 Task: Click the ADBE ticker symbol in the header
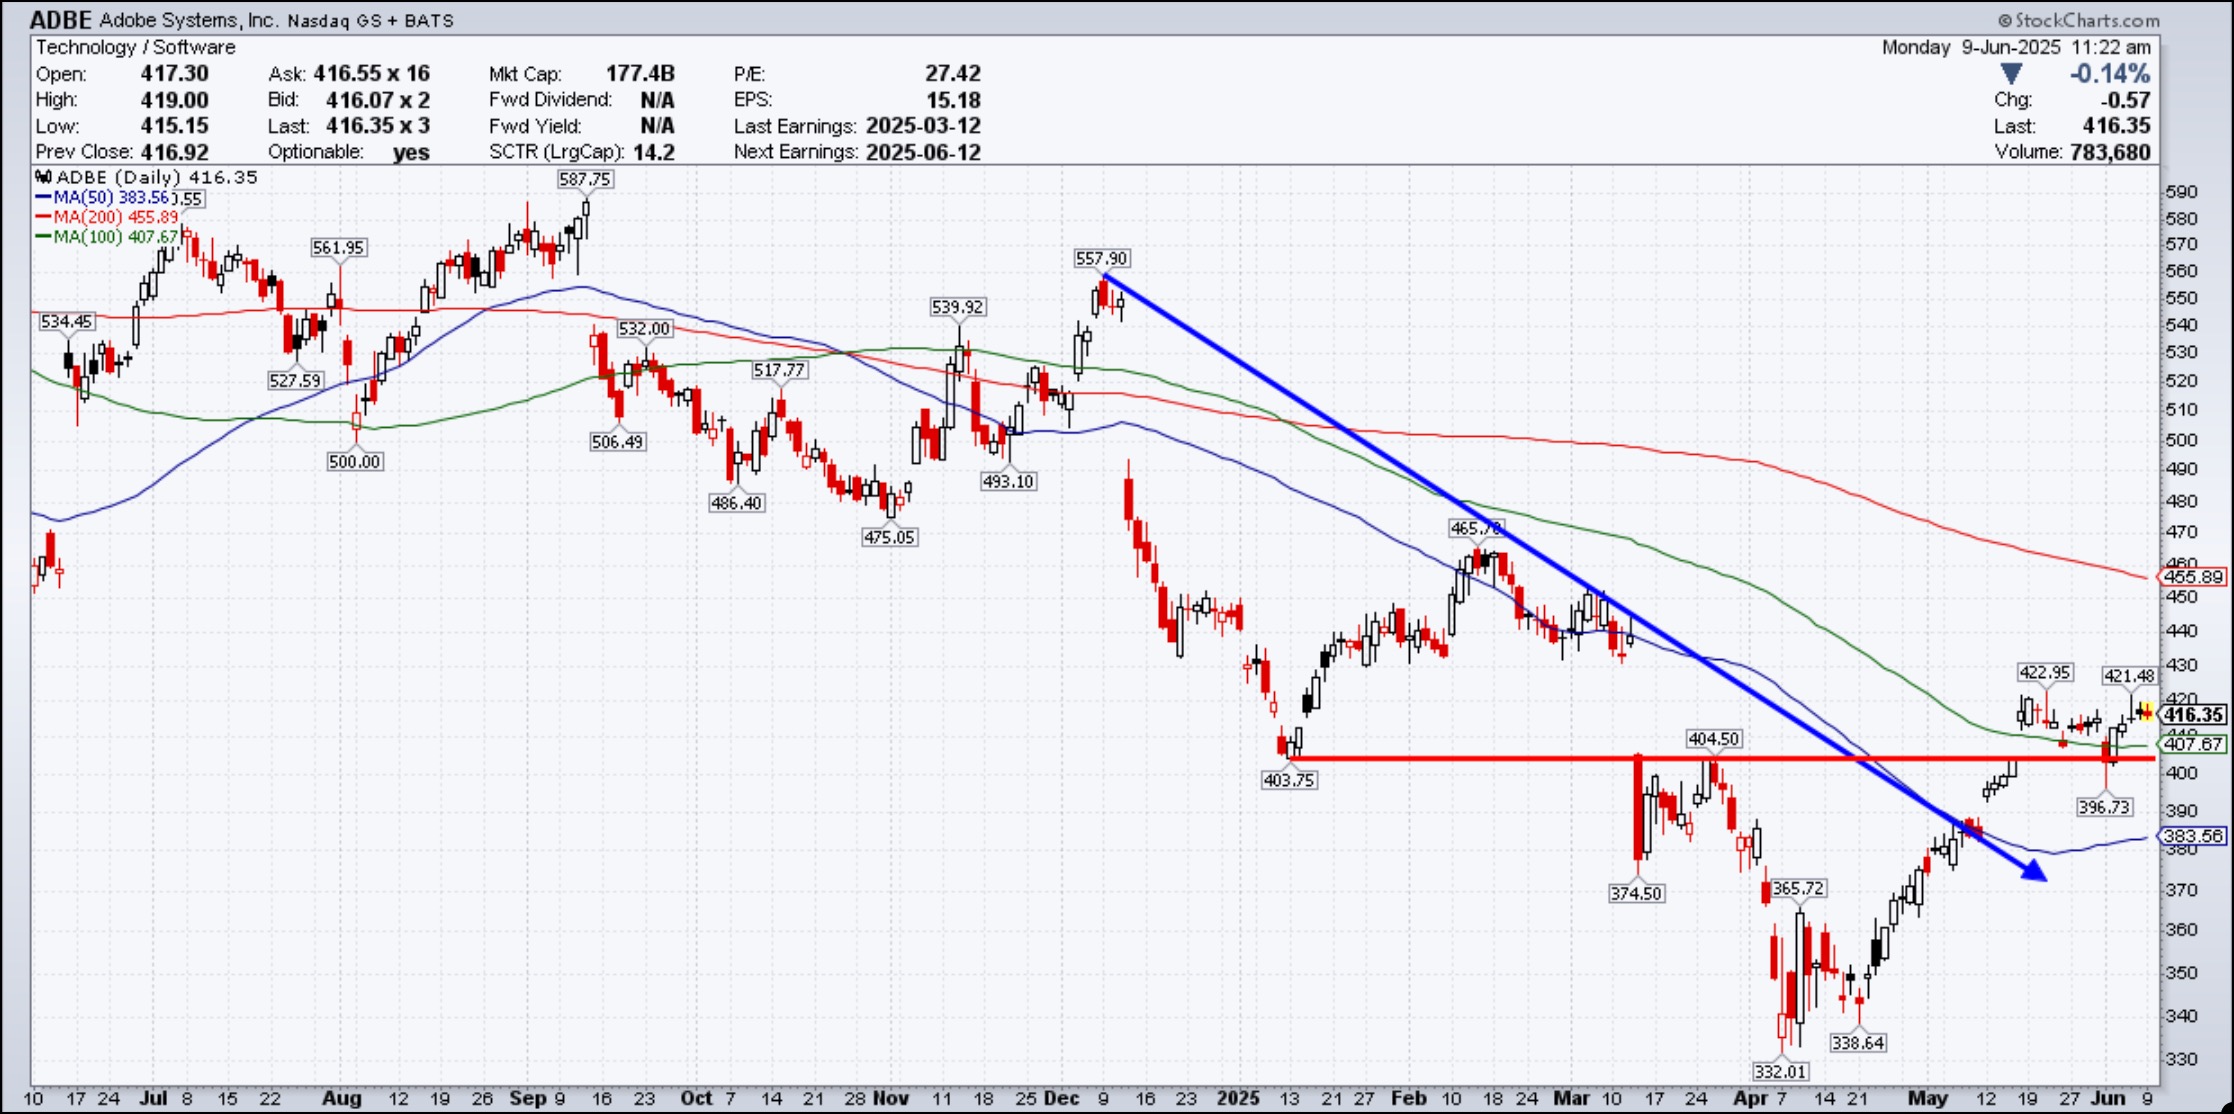(60, 20)
